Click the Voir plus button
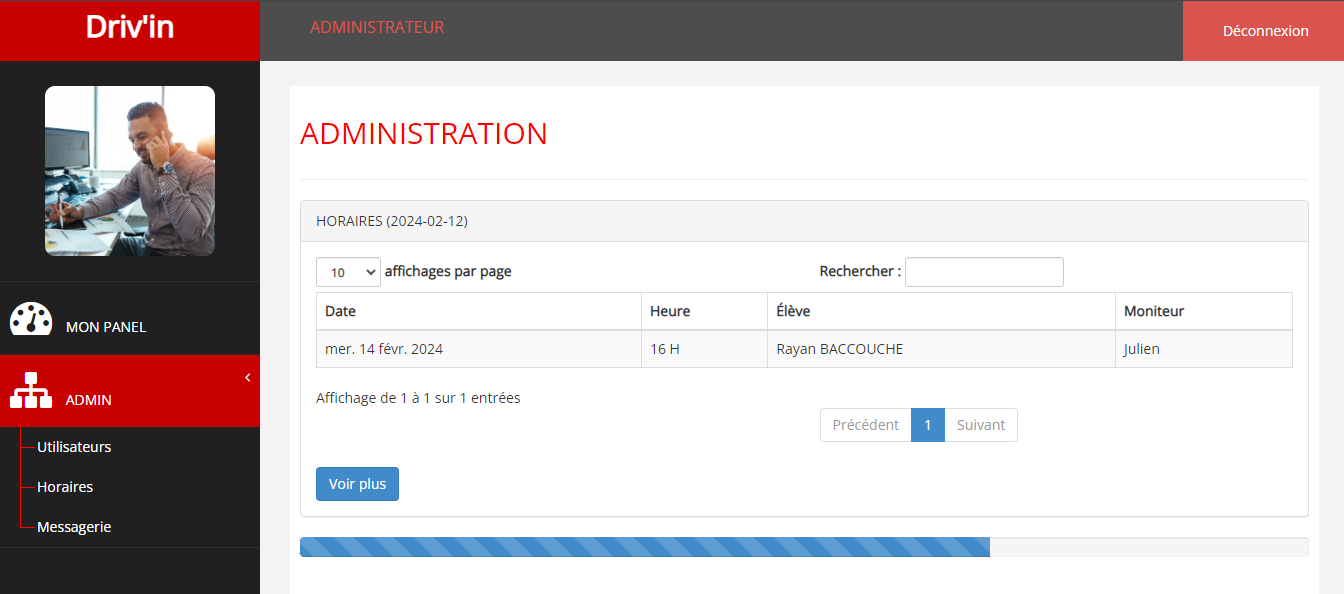The height and width of the screenshot is (594, 1344). pos(357,483)
